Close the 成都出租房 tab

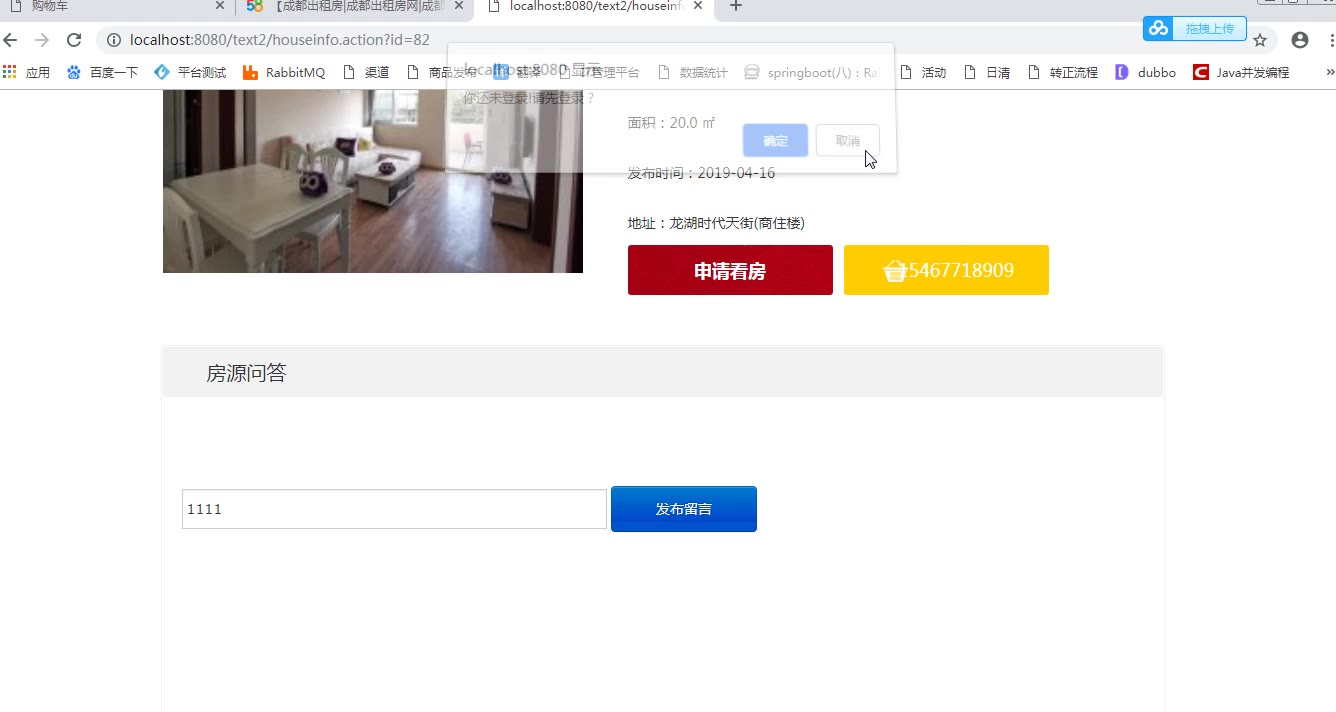pyautogui.click(x=459, y=6)
